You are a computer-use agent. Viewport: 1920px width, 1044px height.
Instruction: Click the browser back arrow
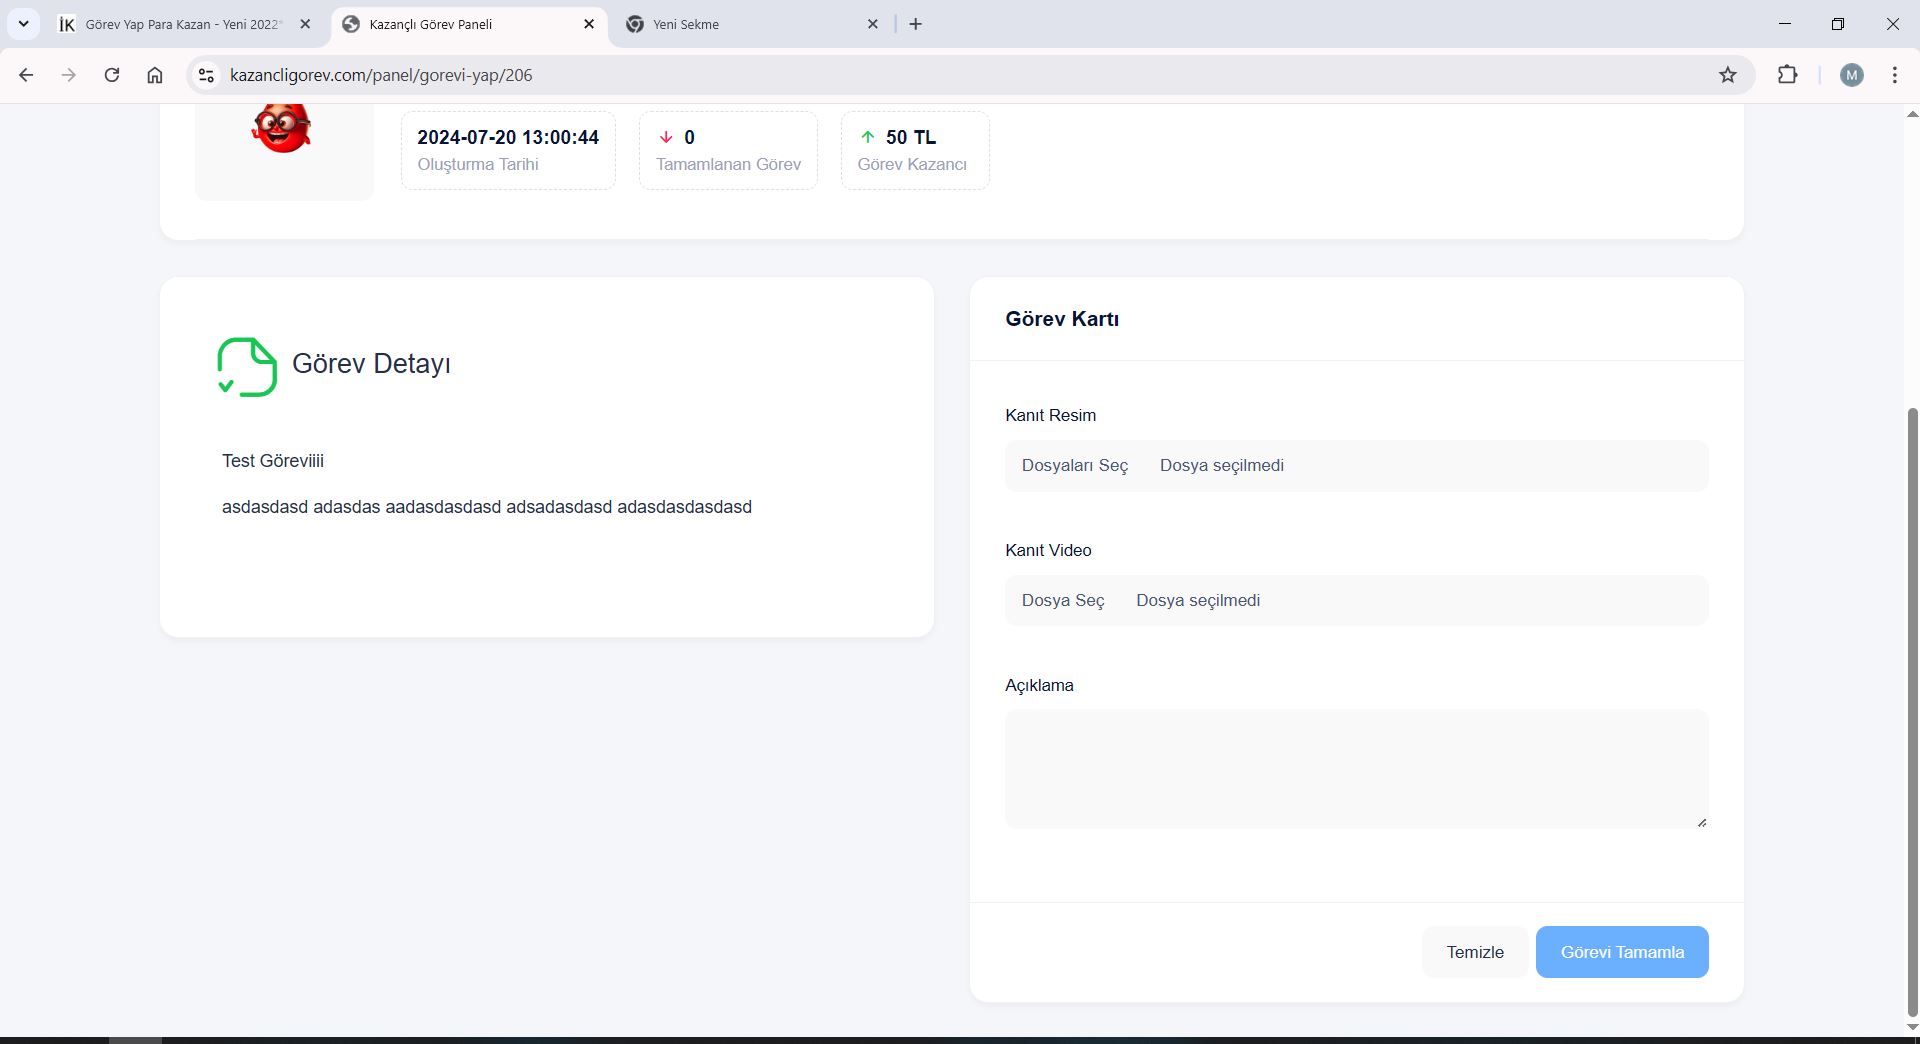(26, 75)
